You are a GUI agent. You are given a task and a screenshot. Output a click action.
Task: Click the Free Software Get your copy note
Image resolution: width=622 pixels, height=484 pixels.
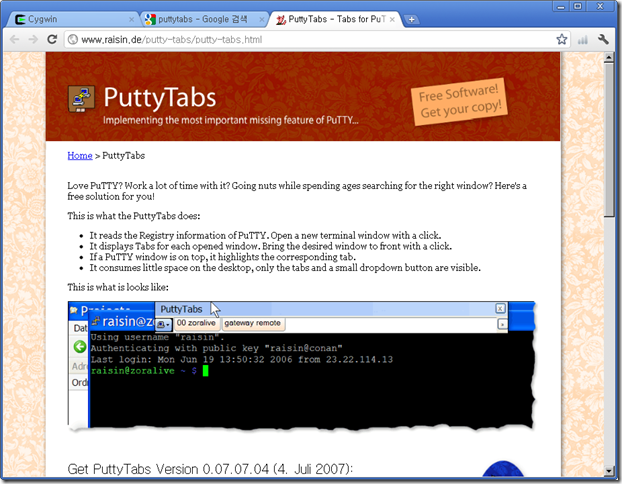pyautogui.click(x=460, y=102)
